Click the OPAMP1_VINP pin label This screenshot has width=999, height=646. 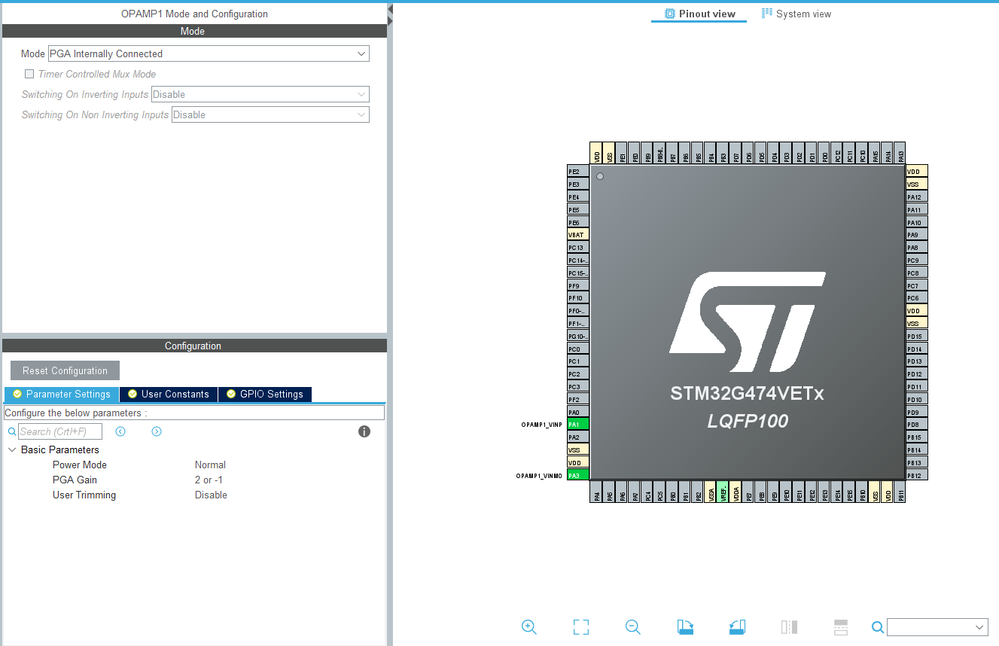(542, 425)
